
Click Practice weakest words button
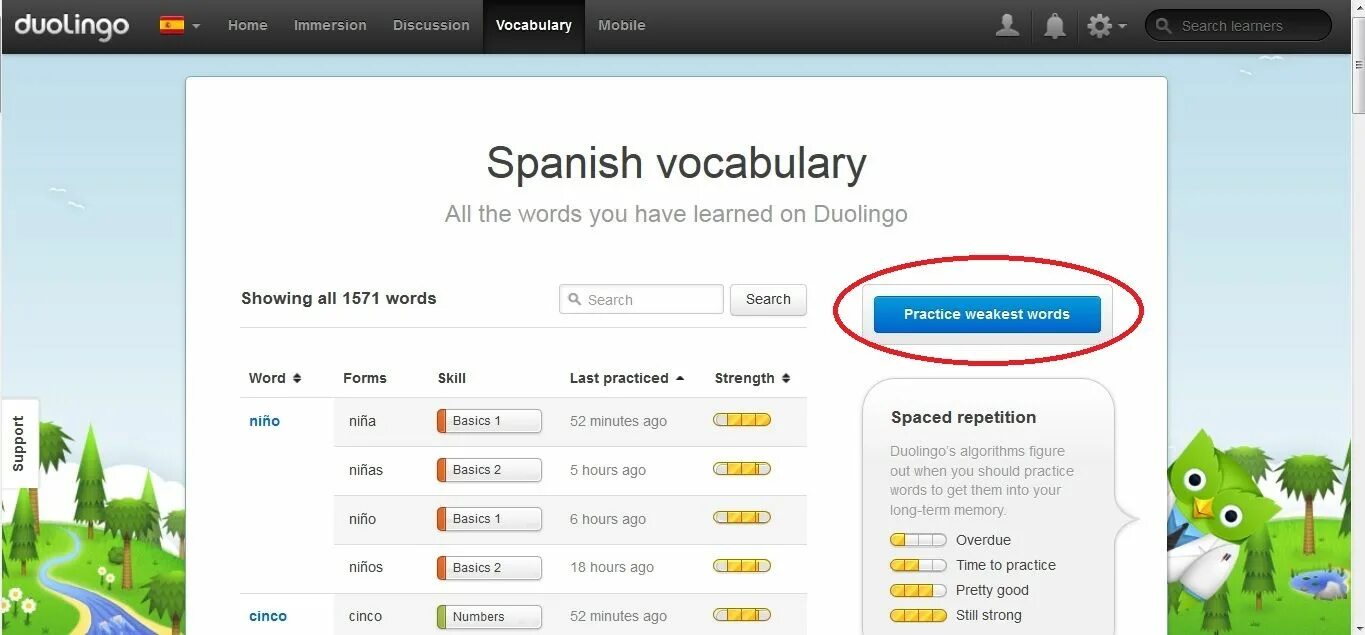987,314
